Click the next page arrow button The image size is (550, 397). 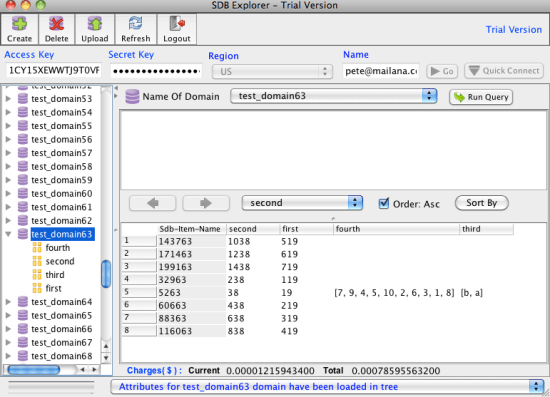(x=206, y=203)
